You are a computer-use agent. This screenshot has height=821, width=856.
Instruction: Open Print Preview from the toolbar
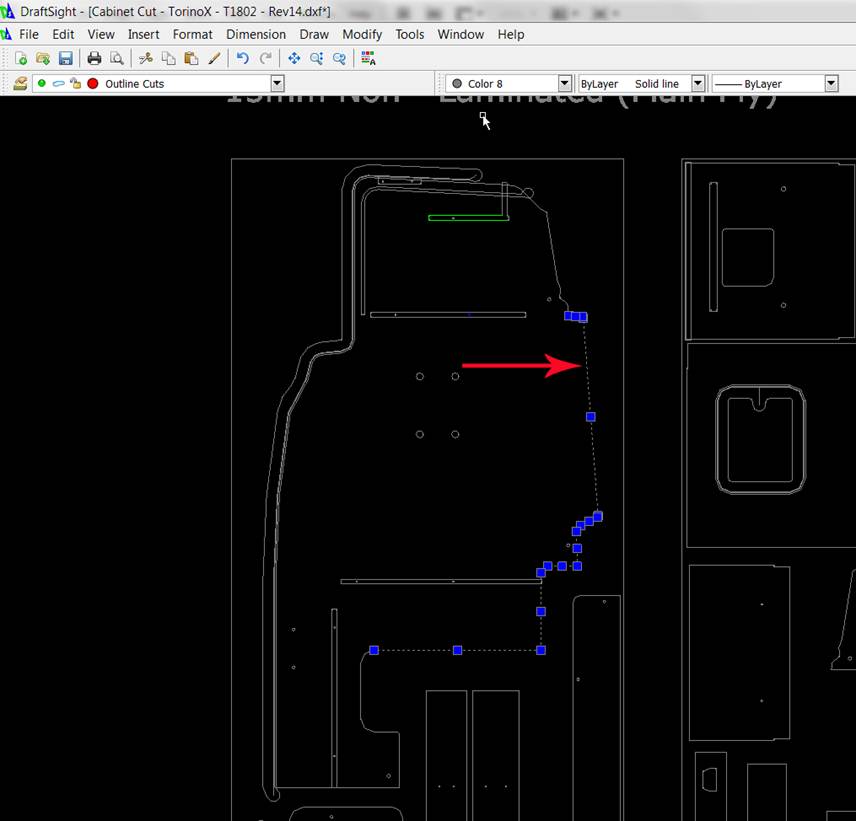(117, 59)
